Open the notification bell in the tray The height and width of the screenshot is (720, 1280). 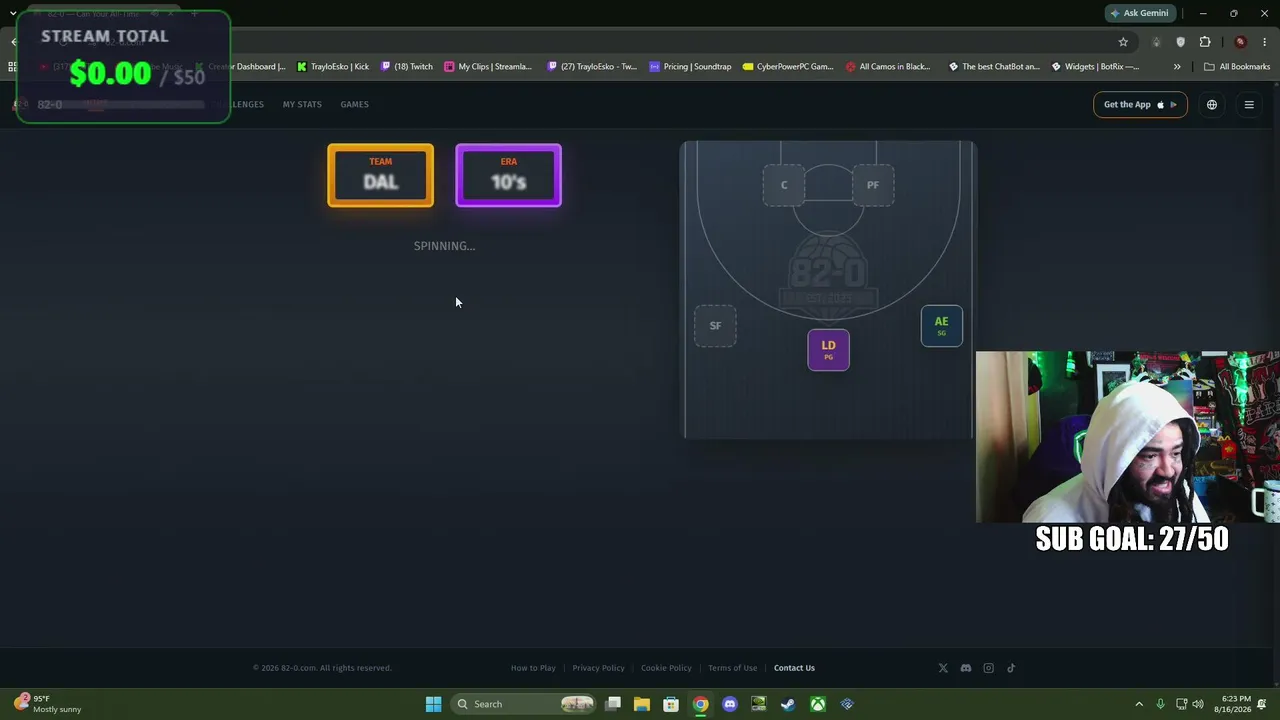[1262, 704]
